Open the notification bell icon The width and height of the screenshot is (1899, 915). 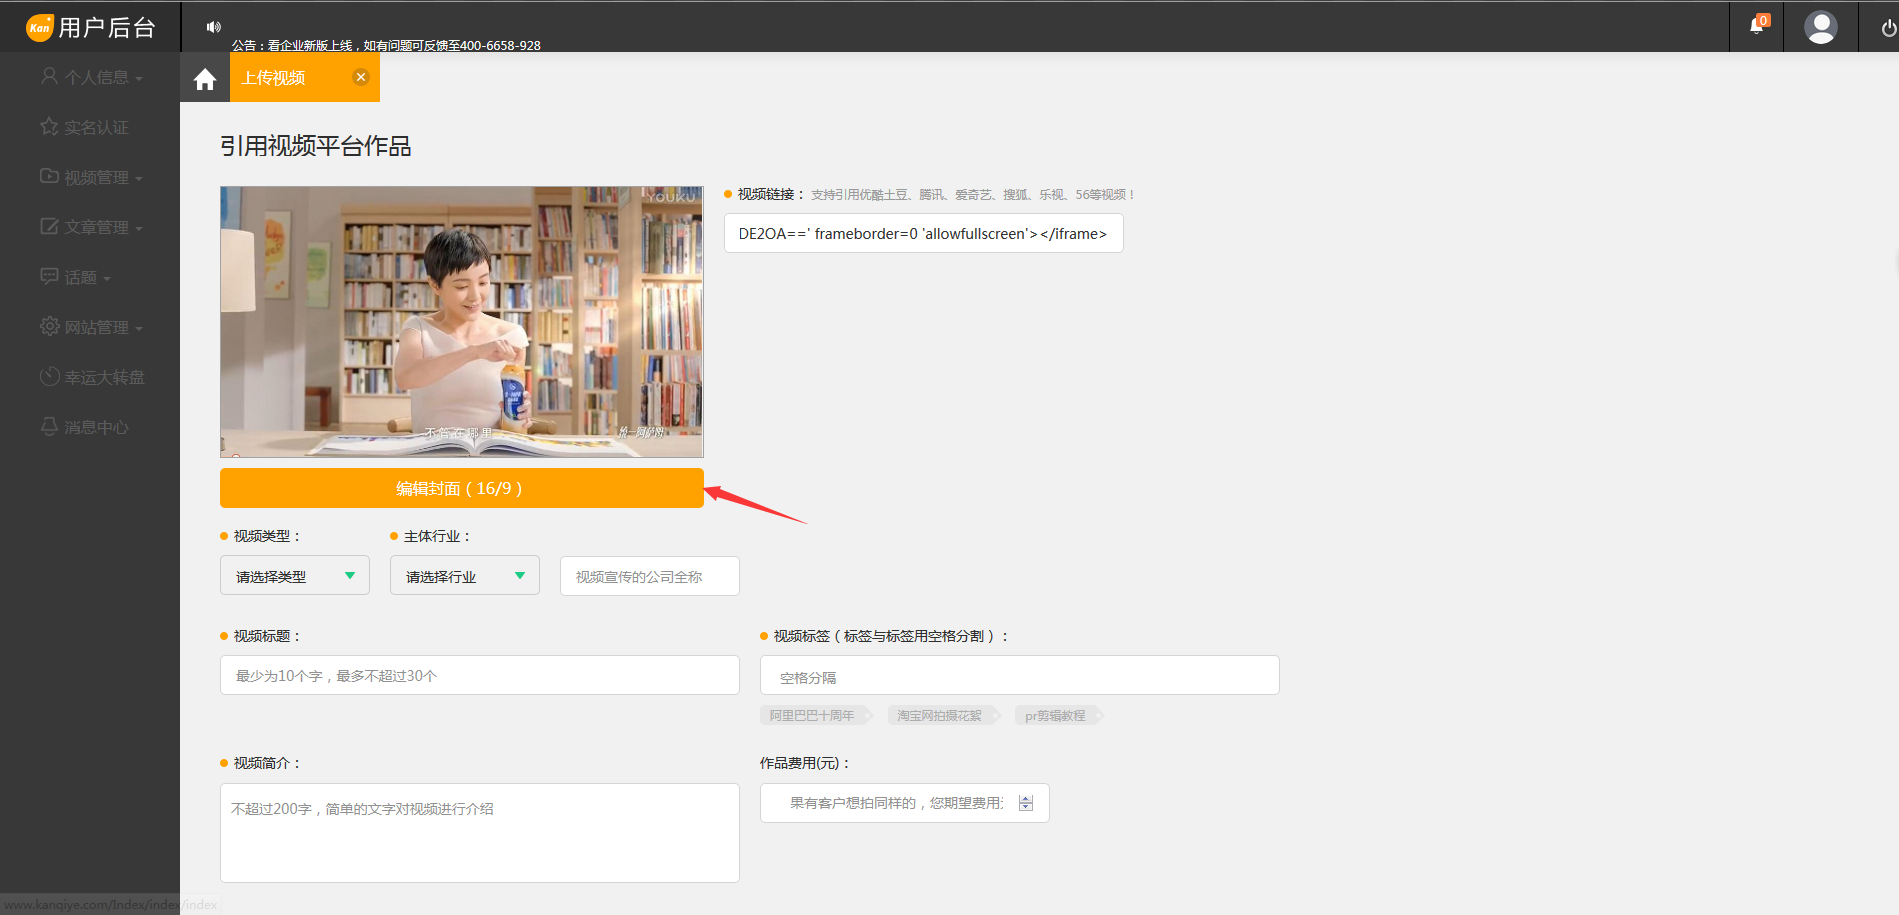pyautogui.click(x=1756, y=26)
